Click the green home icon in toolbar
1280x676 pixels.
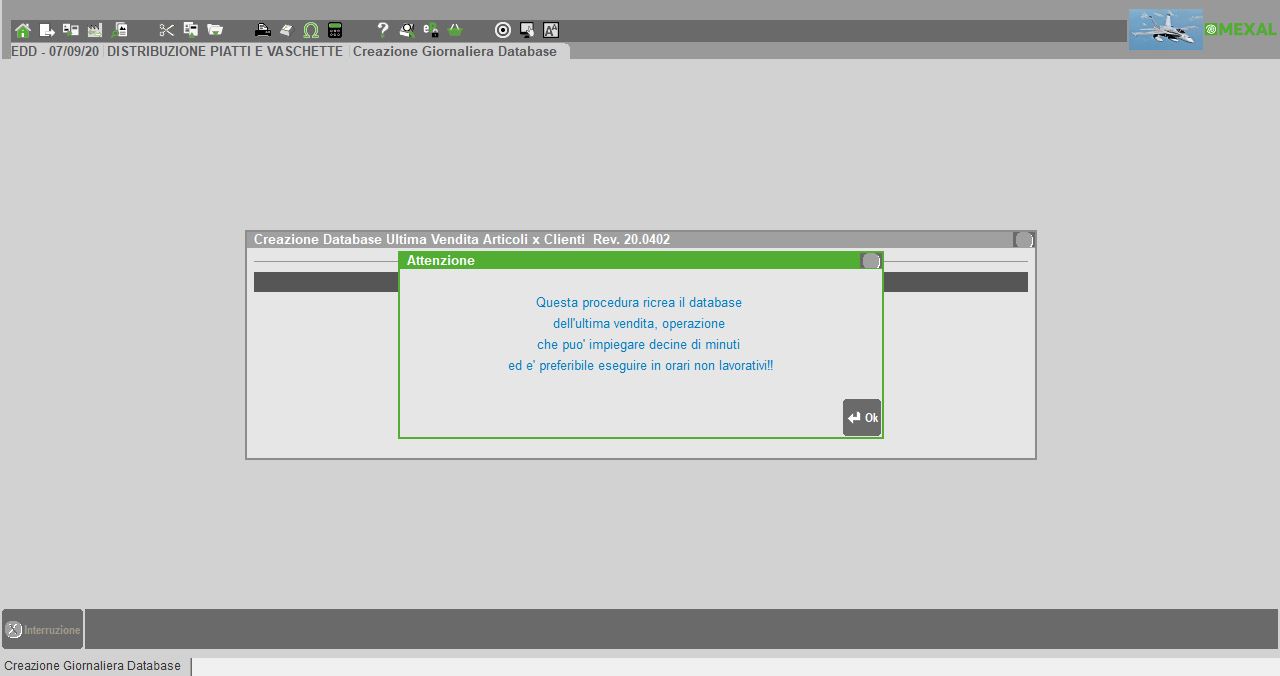23,30
